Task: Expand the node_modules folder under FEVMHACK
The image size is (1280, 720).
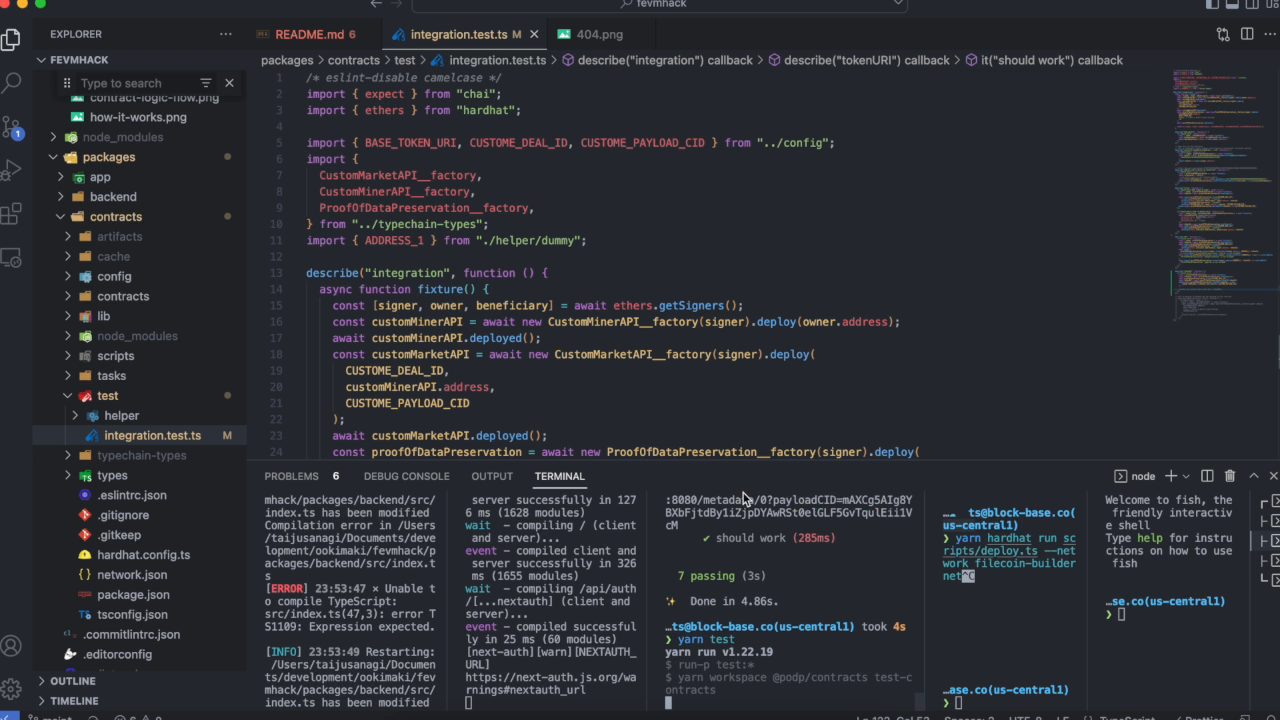Action: coord(139,137)
